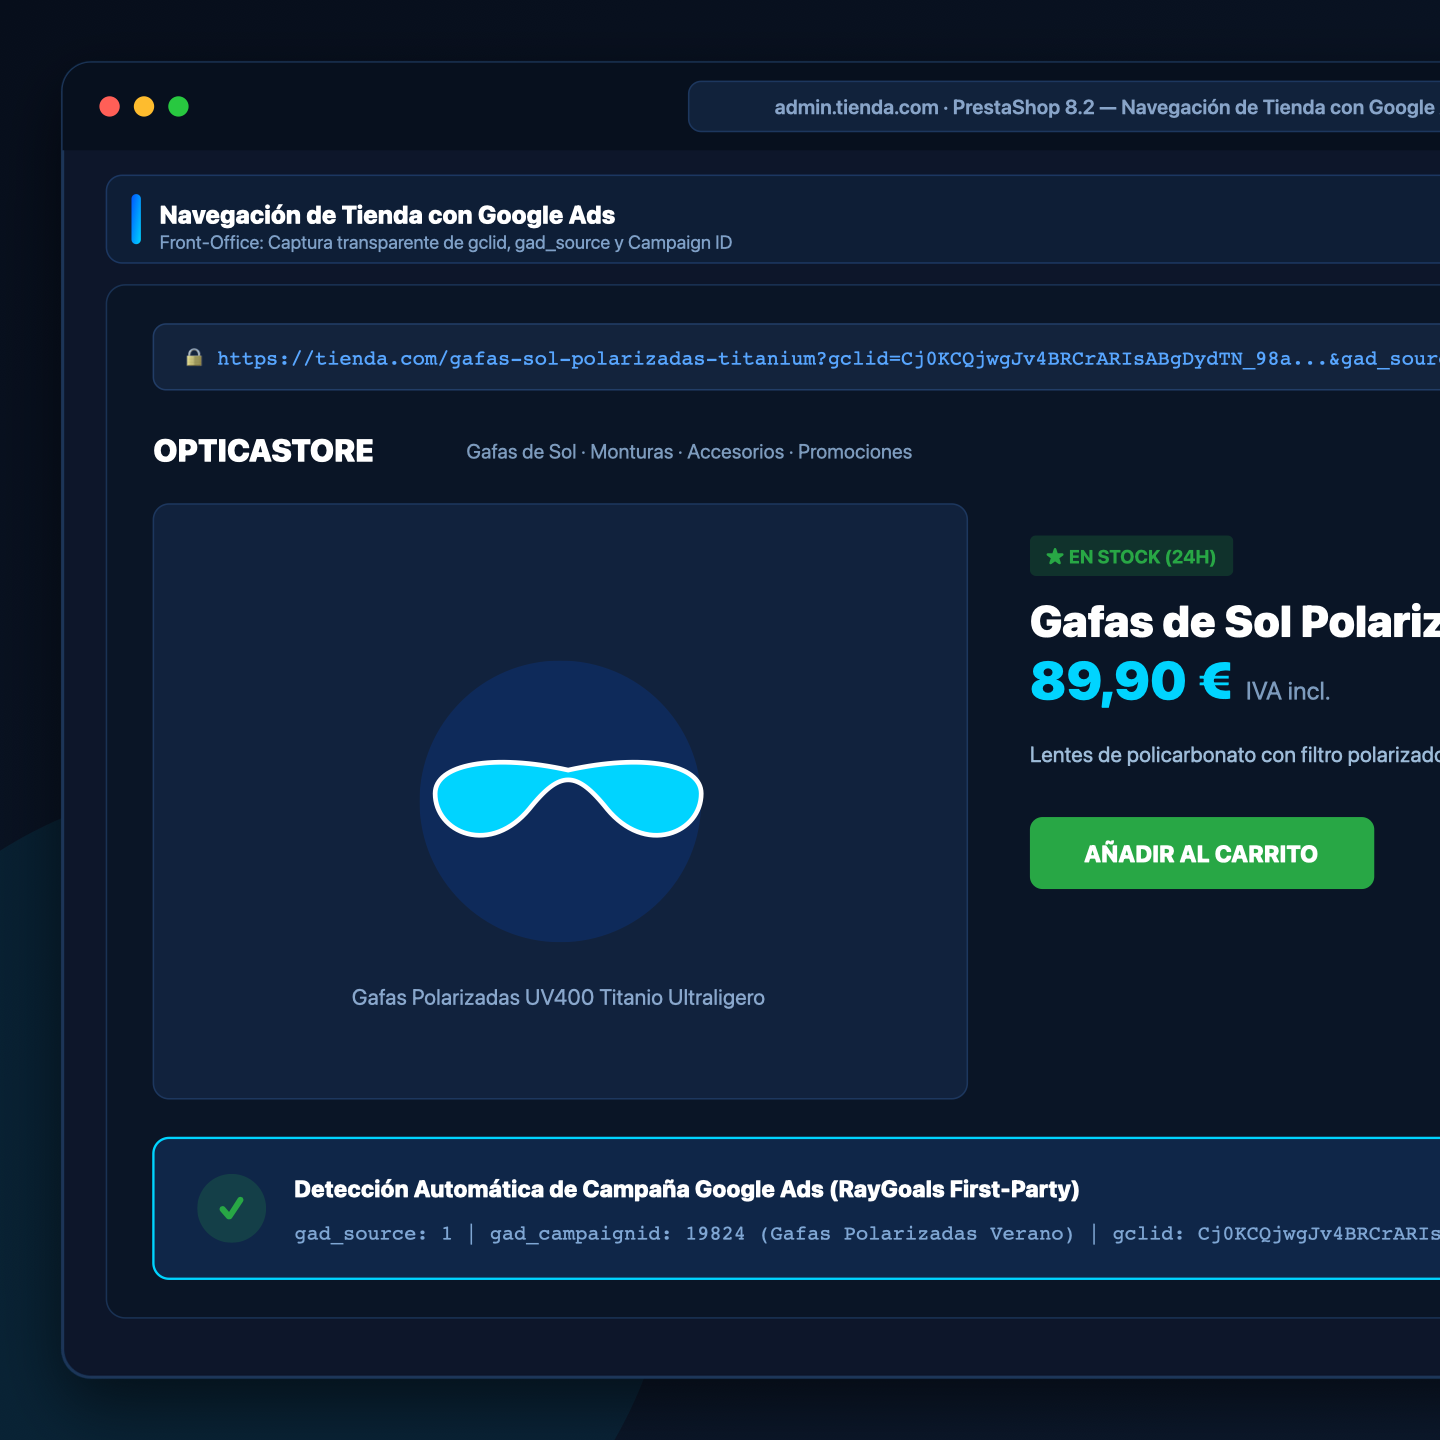
Task: Open the Accesorios category
Action: tap(736, 452)
